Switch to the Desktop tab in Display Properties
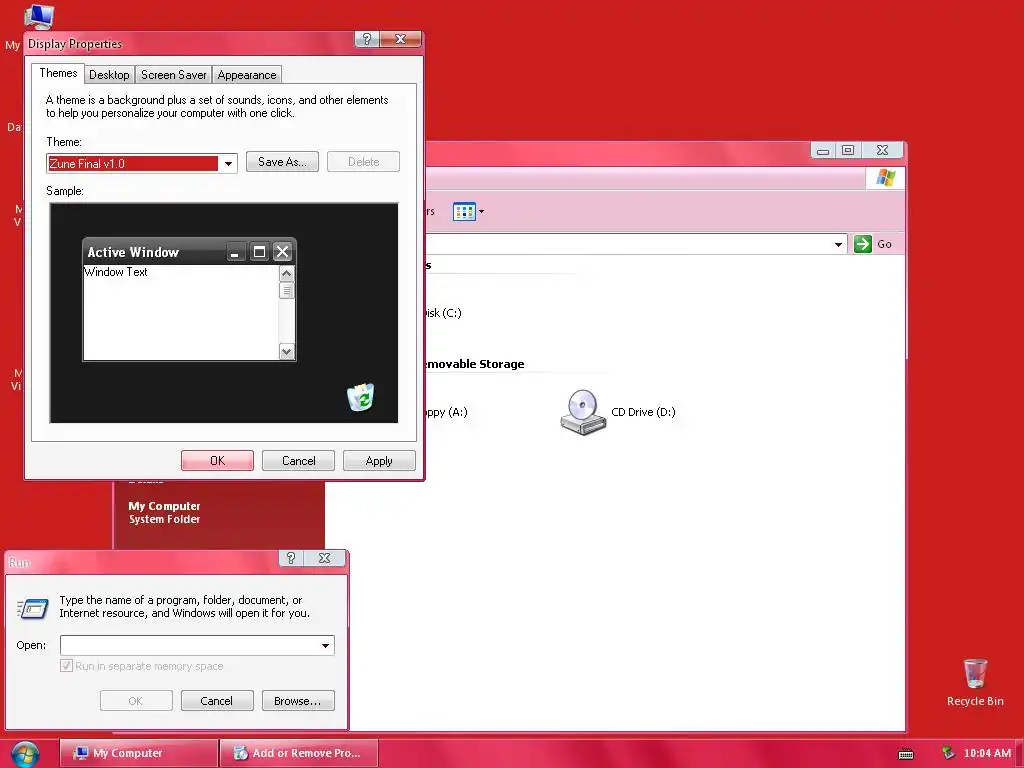This screenshot has width=1024, height=768. click(x=109, y=74)
